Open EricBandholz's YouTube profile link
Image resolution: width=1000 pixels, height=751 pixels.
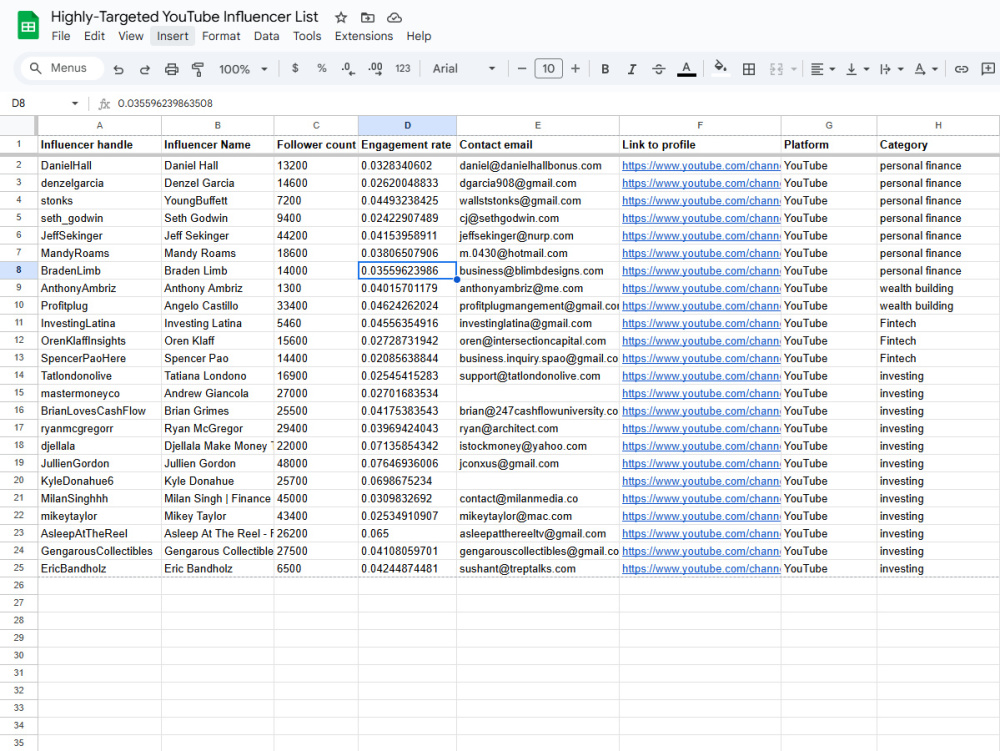point(701,569)
